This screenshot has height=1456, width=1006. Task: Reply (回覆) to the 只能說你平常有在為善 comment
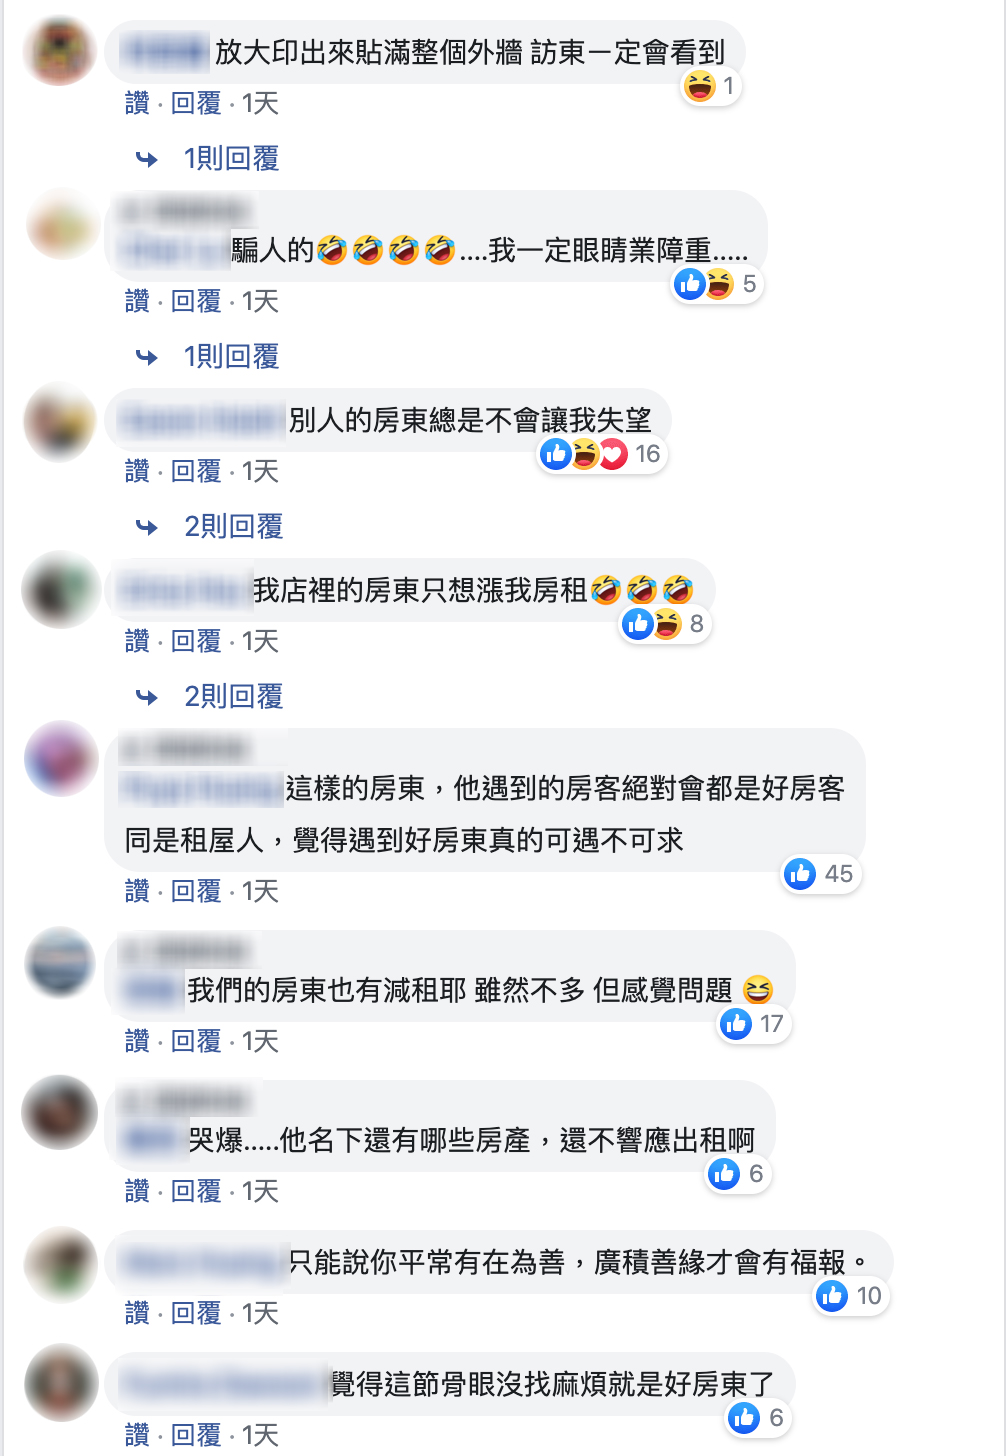196,1313
